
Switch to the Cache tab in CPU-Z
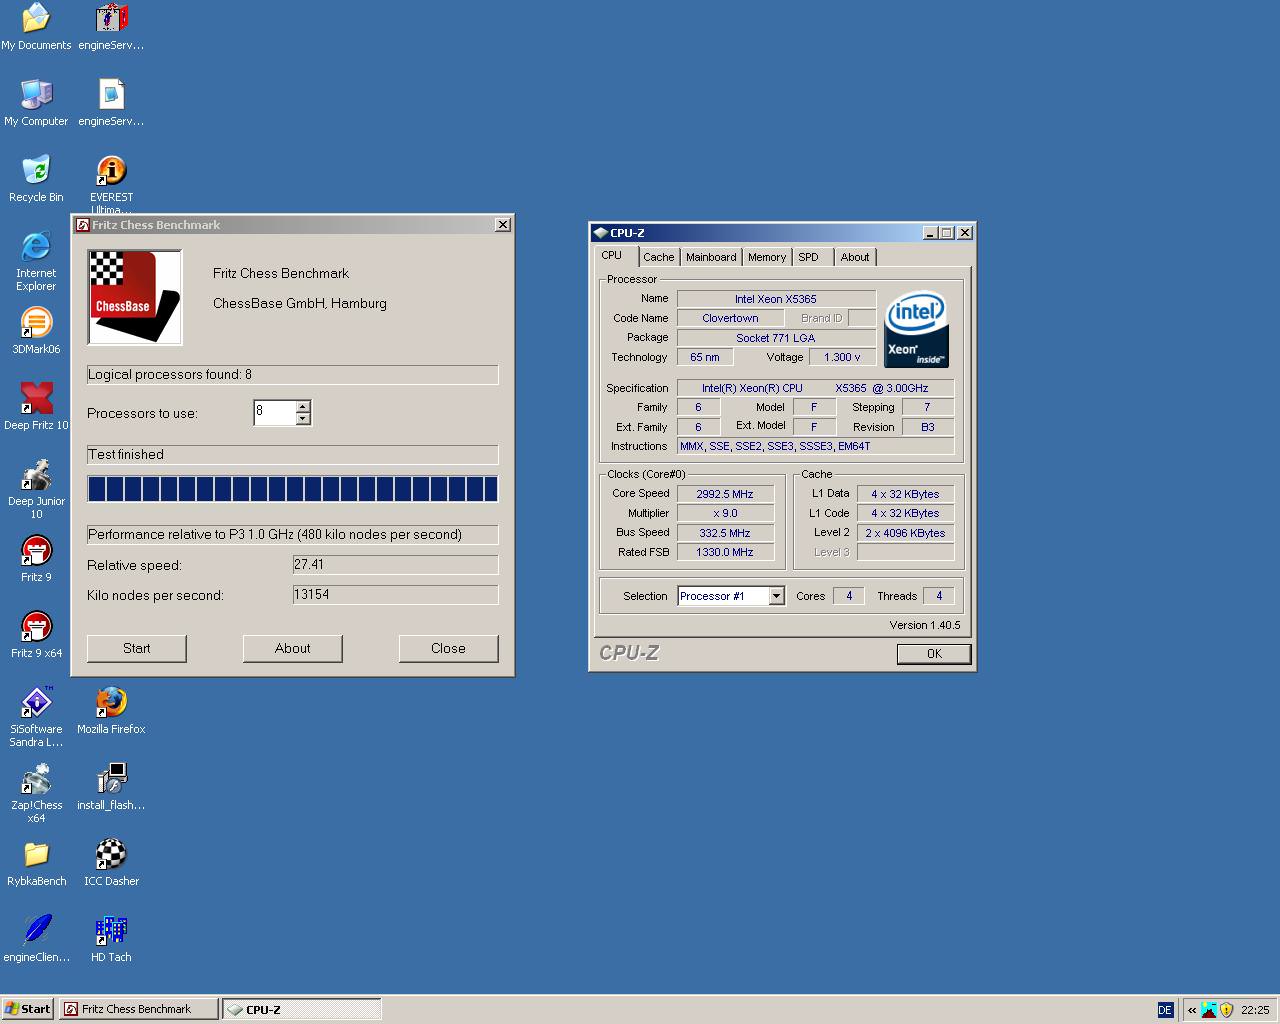coord(658,257)
